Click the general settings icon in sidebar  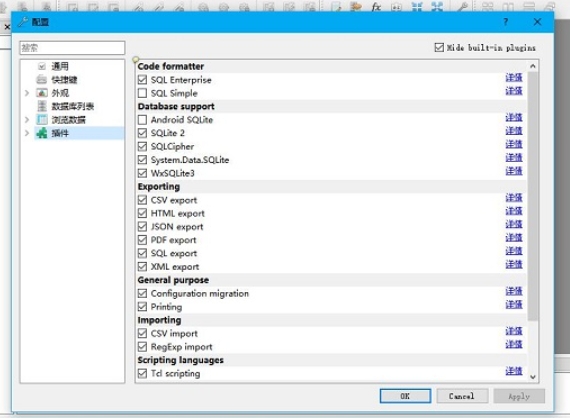pyautogui.click(x=42, y=67)
